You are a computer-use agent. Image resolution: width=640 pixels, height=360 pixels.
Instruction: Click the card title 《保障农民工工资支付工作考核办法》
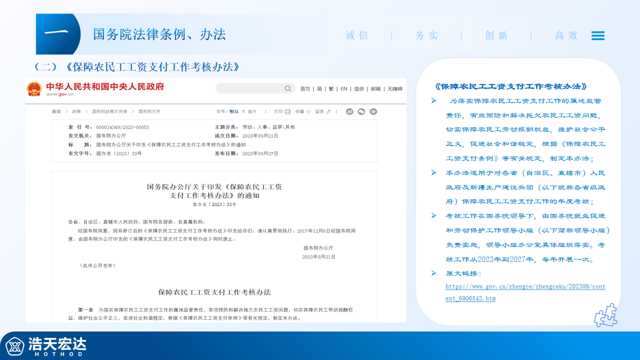(x=511, y=87)
